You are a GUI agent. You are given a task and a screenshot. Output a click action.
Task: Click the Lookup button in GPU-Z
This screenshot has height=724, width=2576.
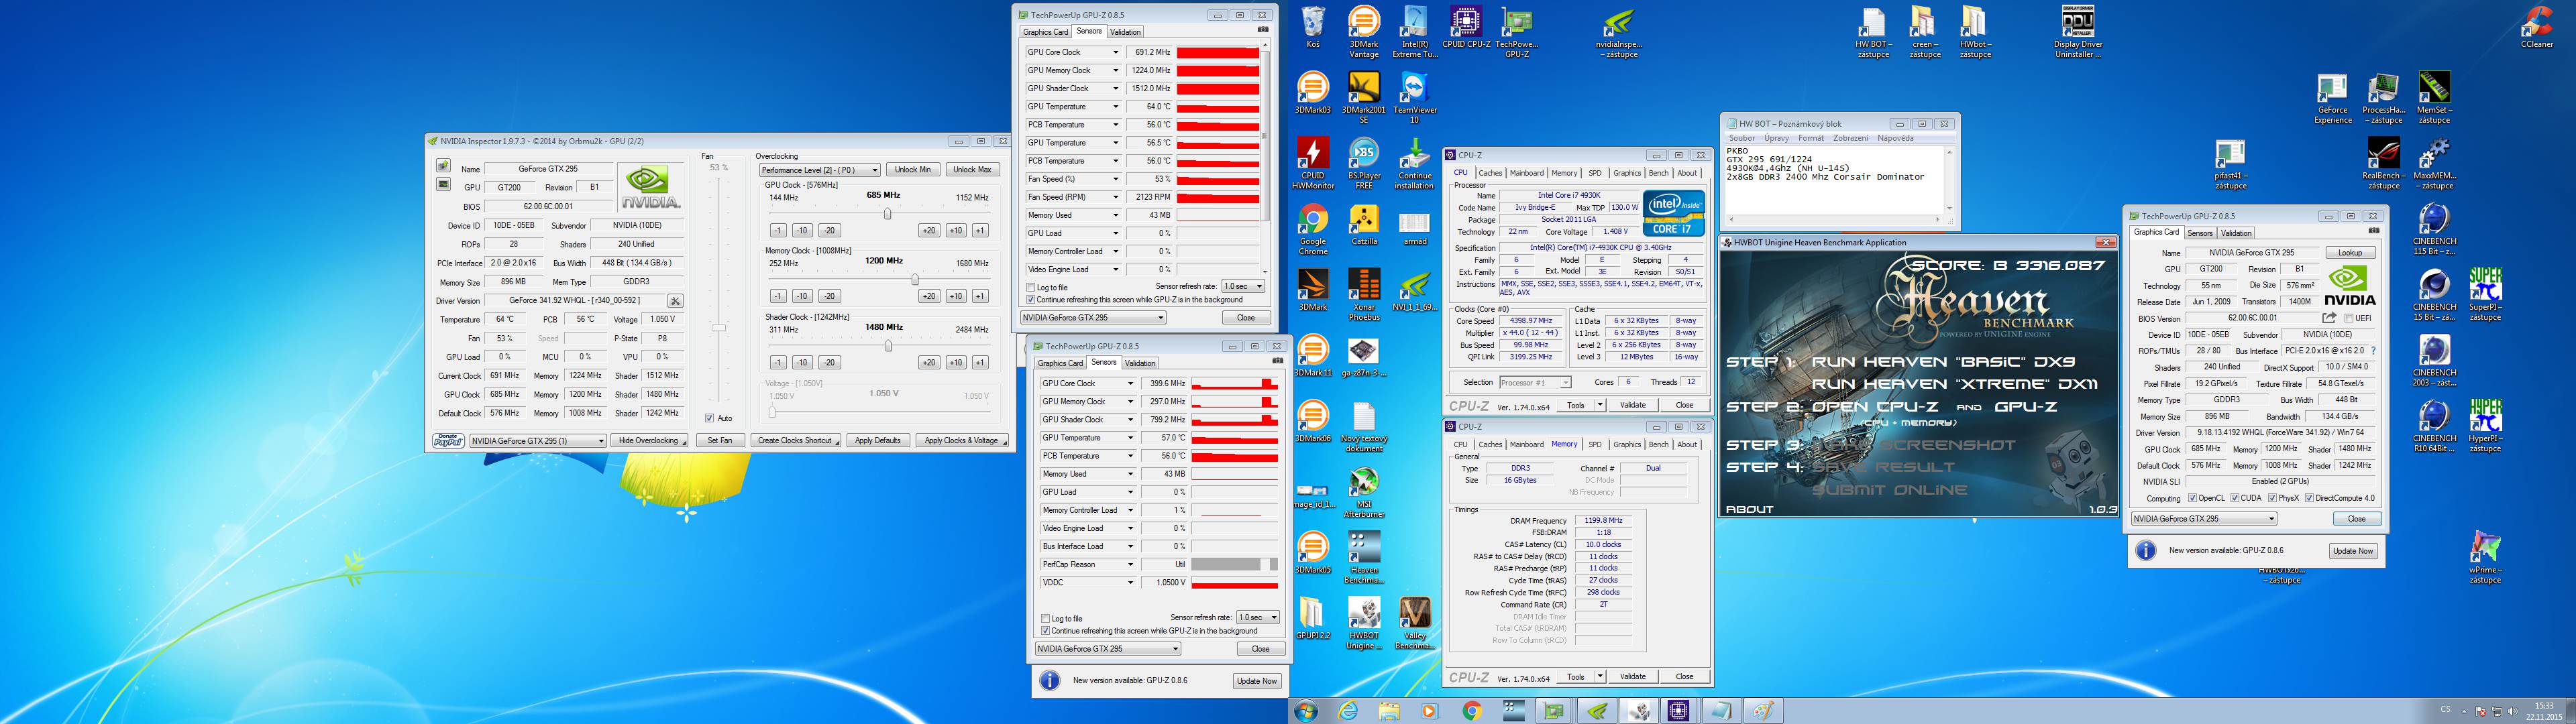2350,253
